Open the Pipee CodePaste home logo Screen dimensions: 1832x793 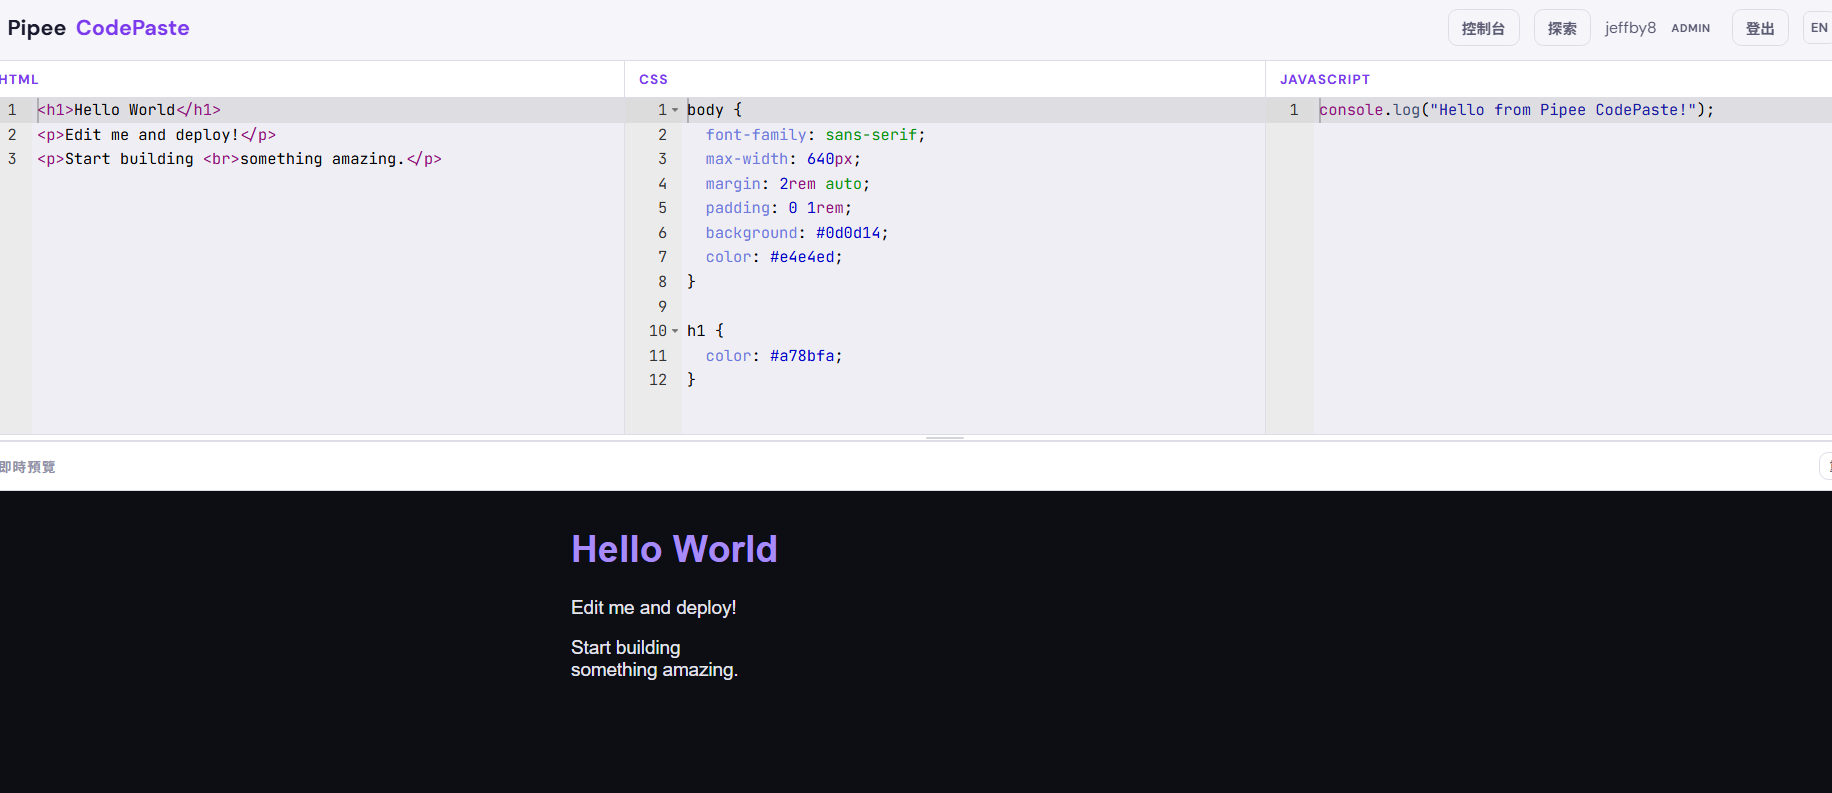point(98,28)
